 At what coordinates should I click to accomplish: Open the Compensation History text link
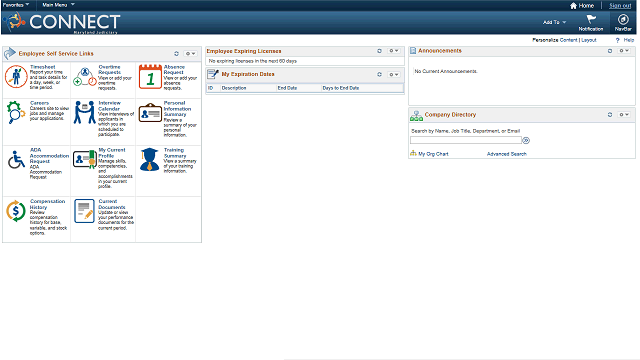coord(47,204)
